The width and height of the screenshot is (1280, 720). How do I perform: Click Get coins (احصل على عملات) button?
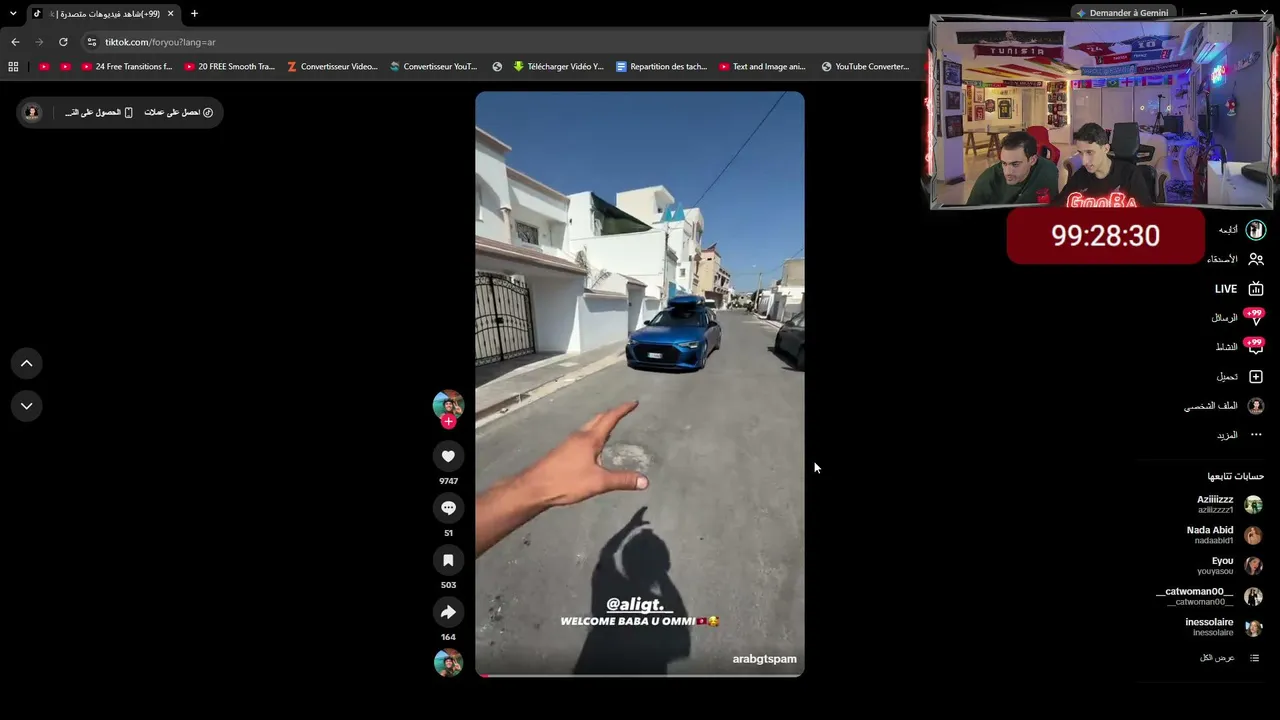coord(178,112)
